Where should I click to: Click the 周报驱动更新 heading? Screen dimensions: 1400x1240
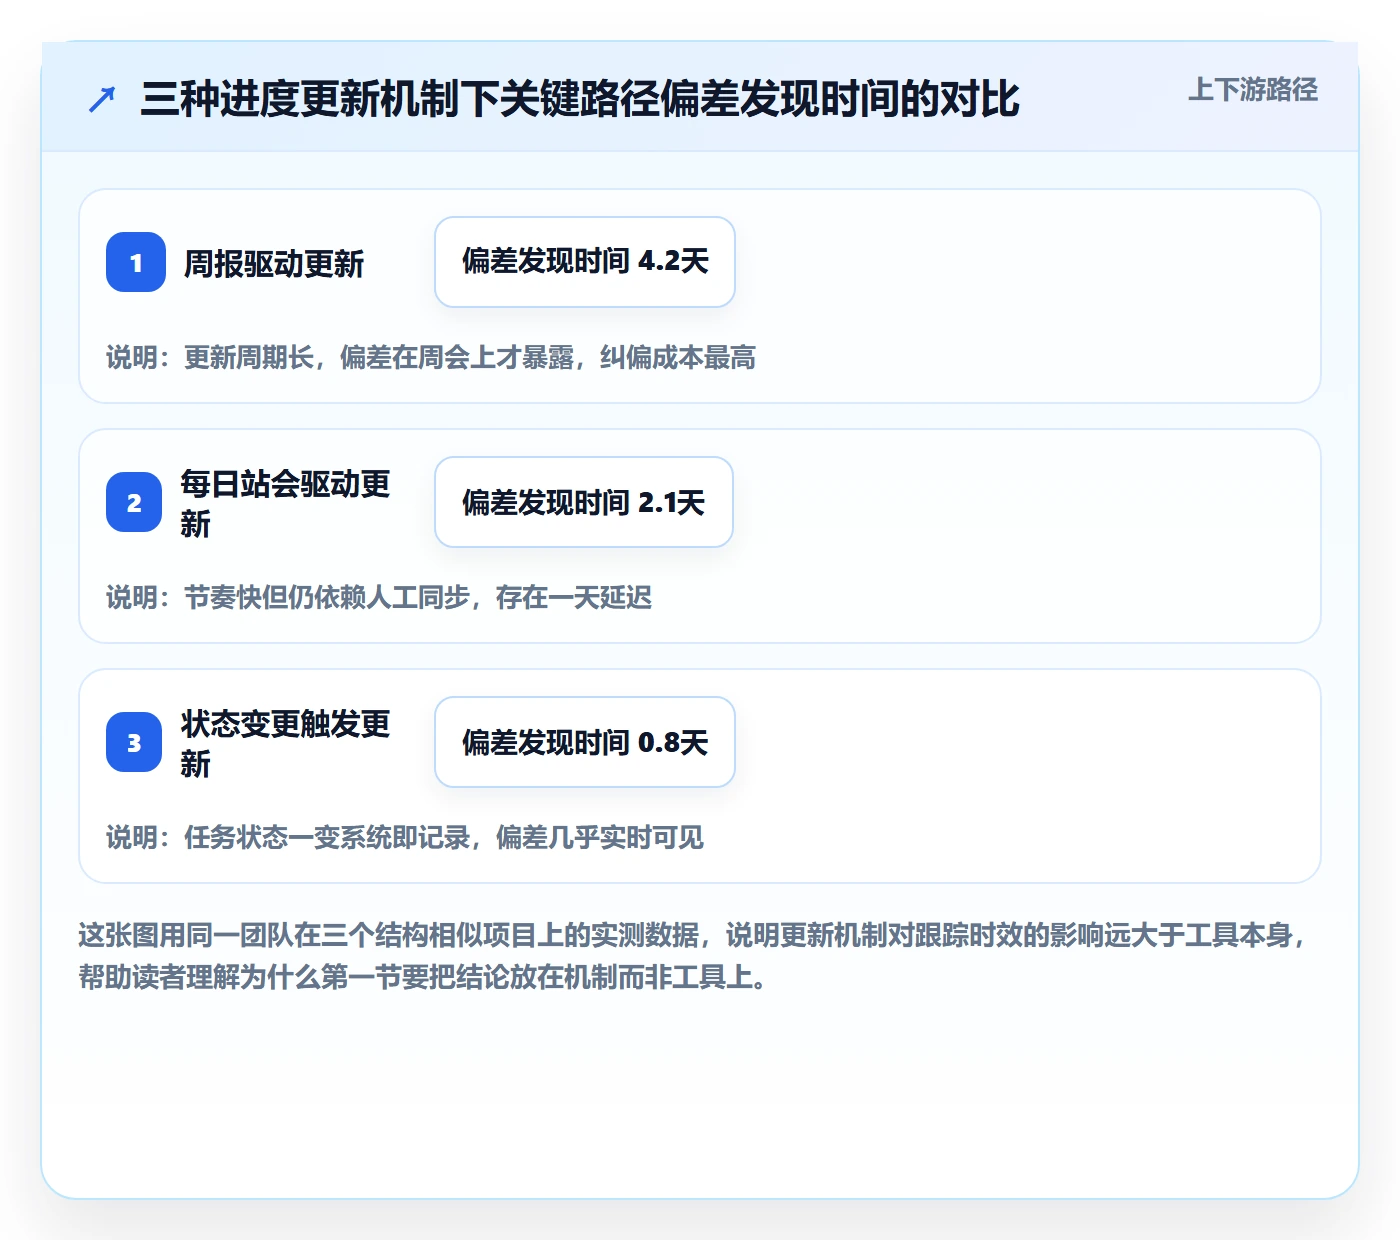273,264
